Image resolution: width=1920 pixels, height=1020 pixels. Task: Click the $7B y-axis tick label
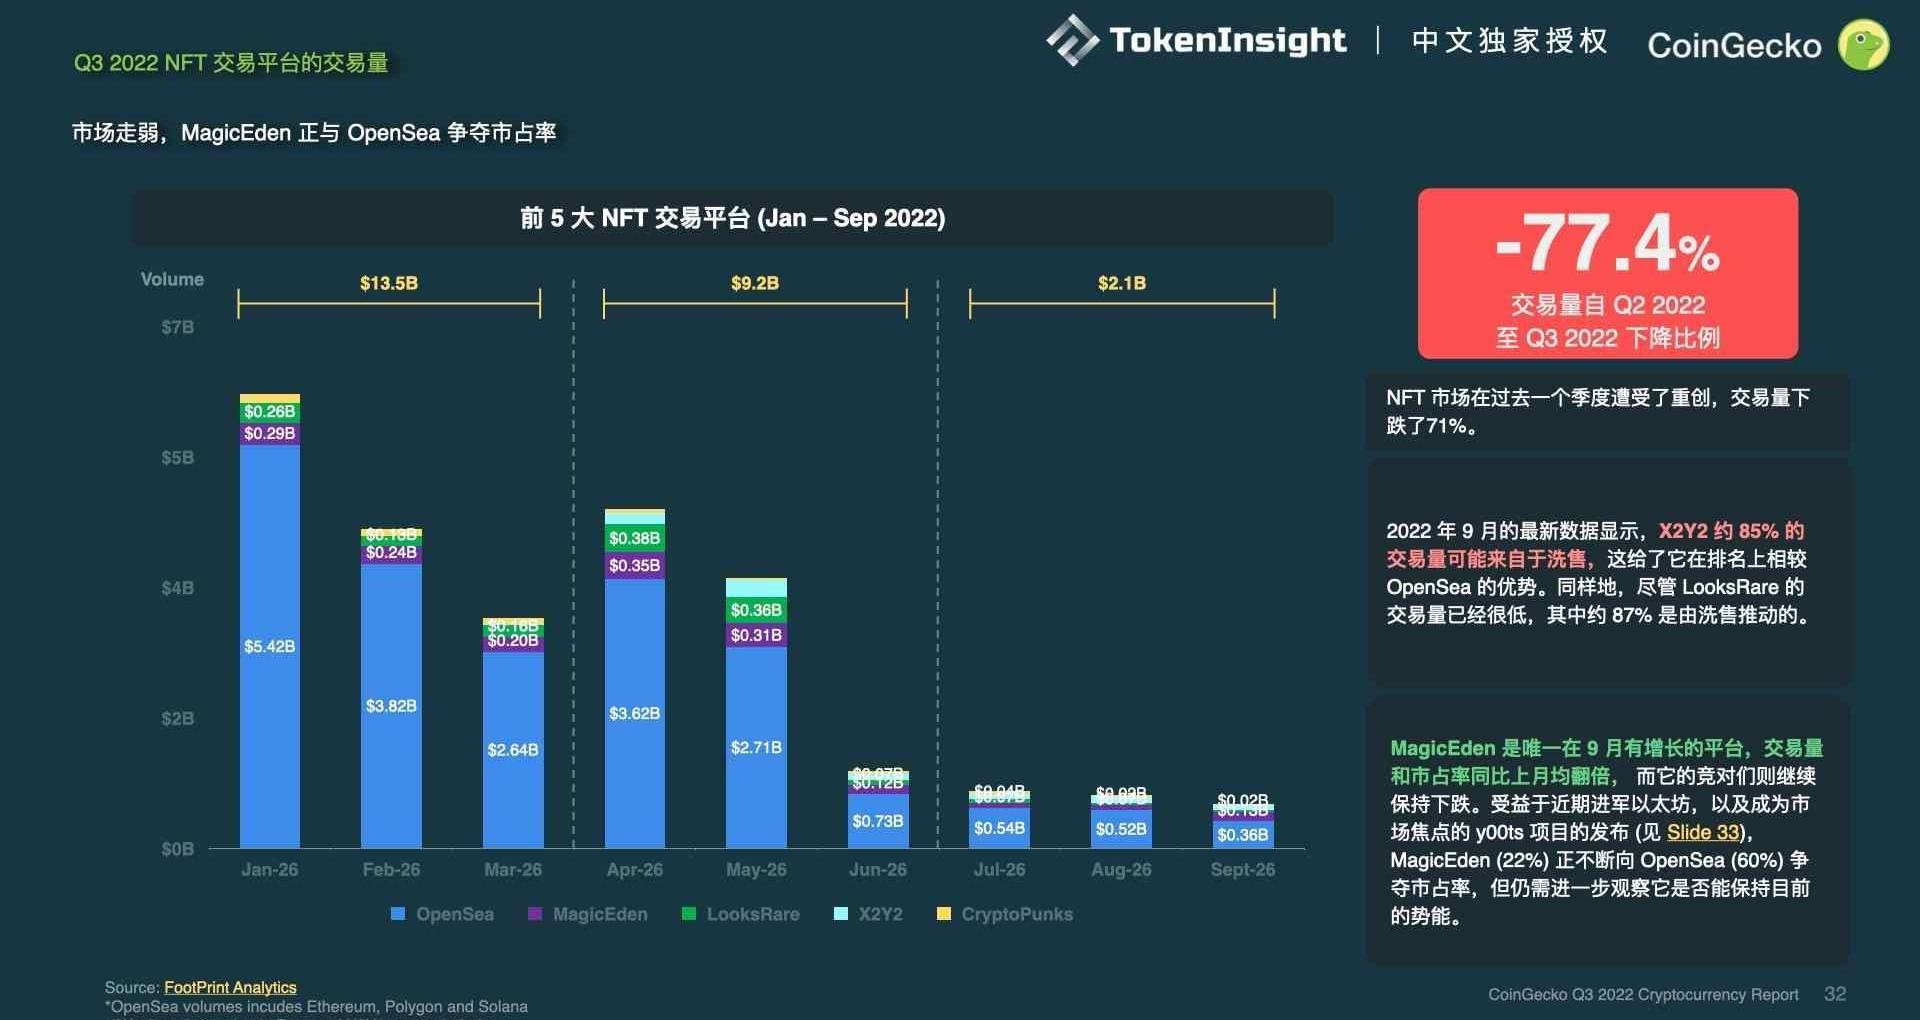click(178, 327)
